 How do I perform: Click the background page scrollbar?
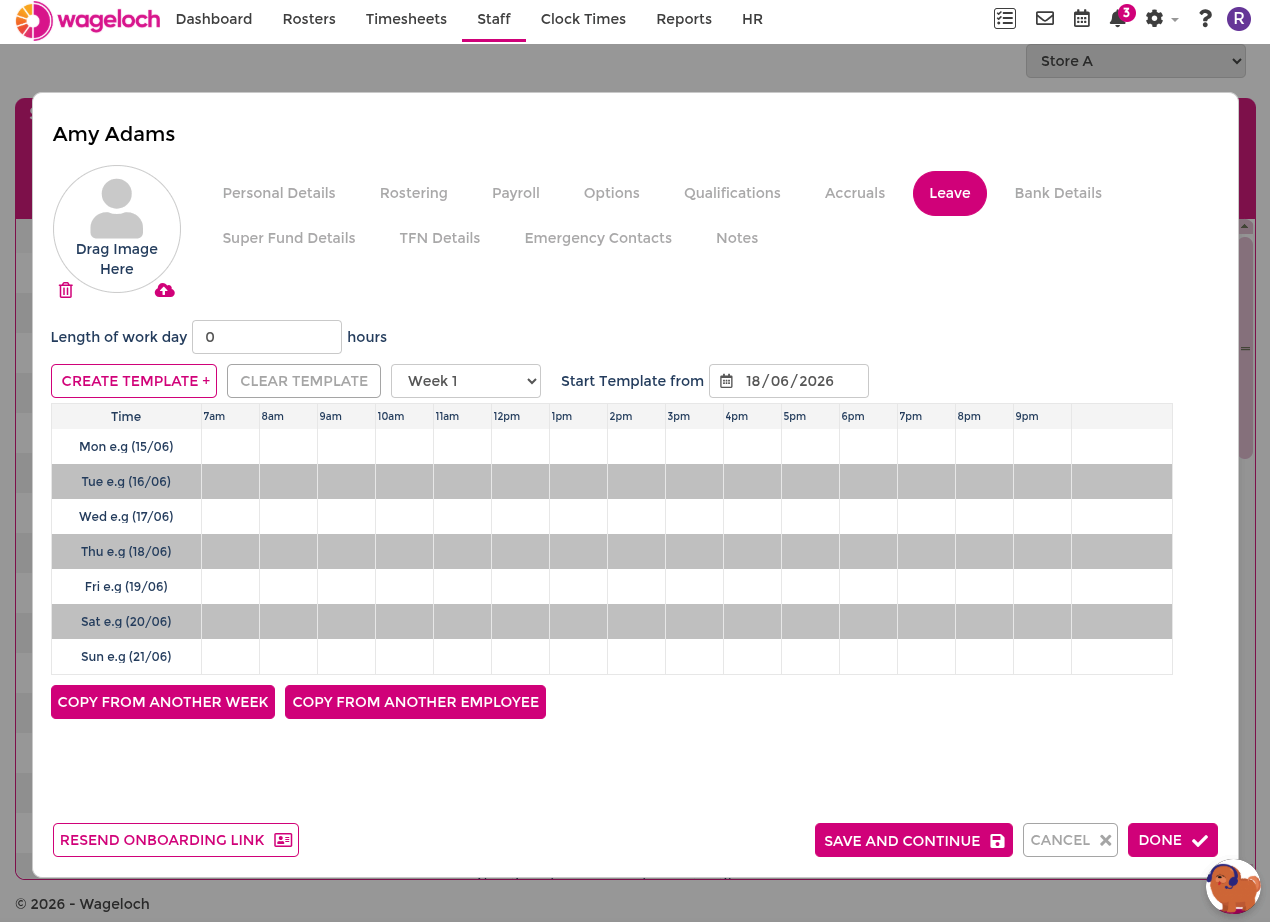coord(1246,347)
